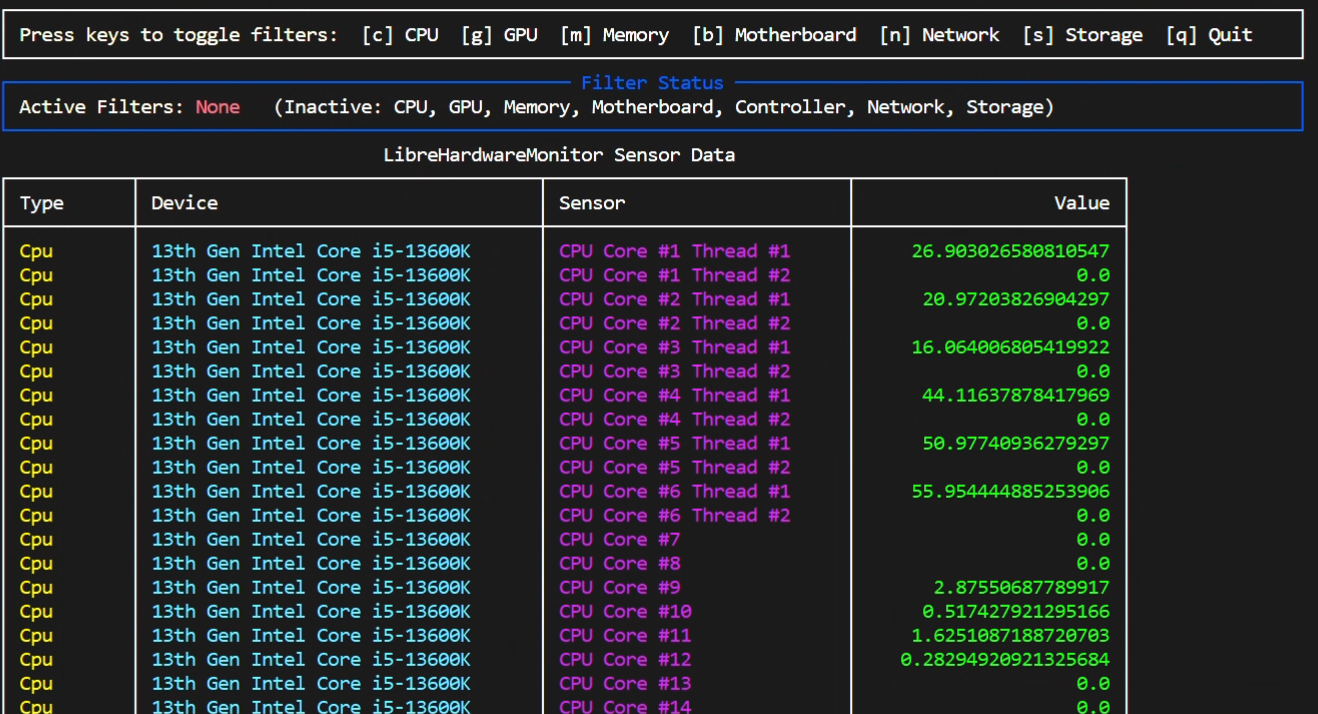Screen dimensions: 1318x714
Task: Click value 1.6251087188720703
Action: click(x=1011, y=635)
